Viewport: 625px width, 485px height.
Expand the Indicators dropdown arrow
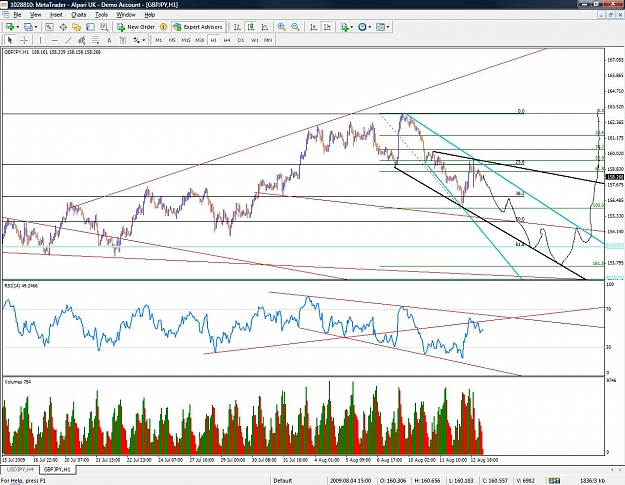[x=352, y=27]
